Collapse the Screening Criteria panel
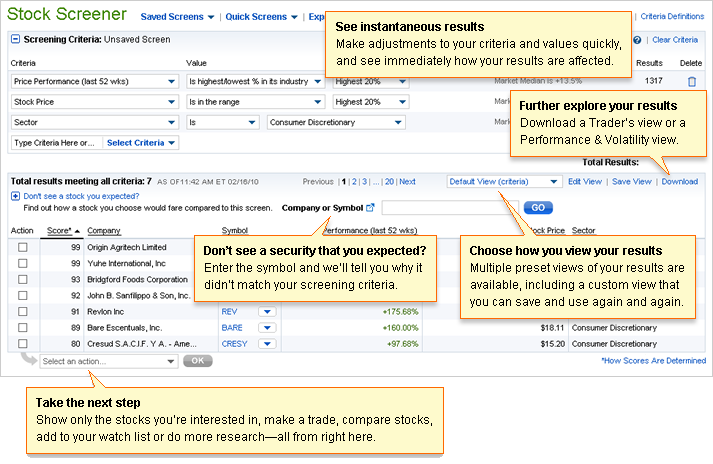 tap(15, 39)
